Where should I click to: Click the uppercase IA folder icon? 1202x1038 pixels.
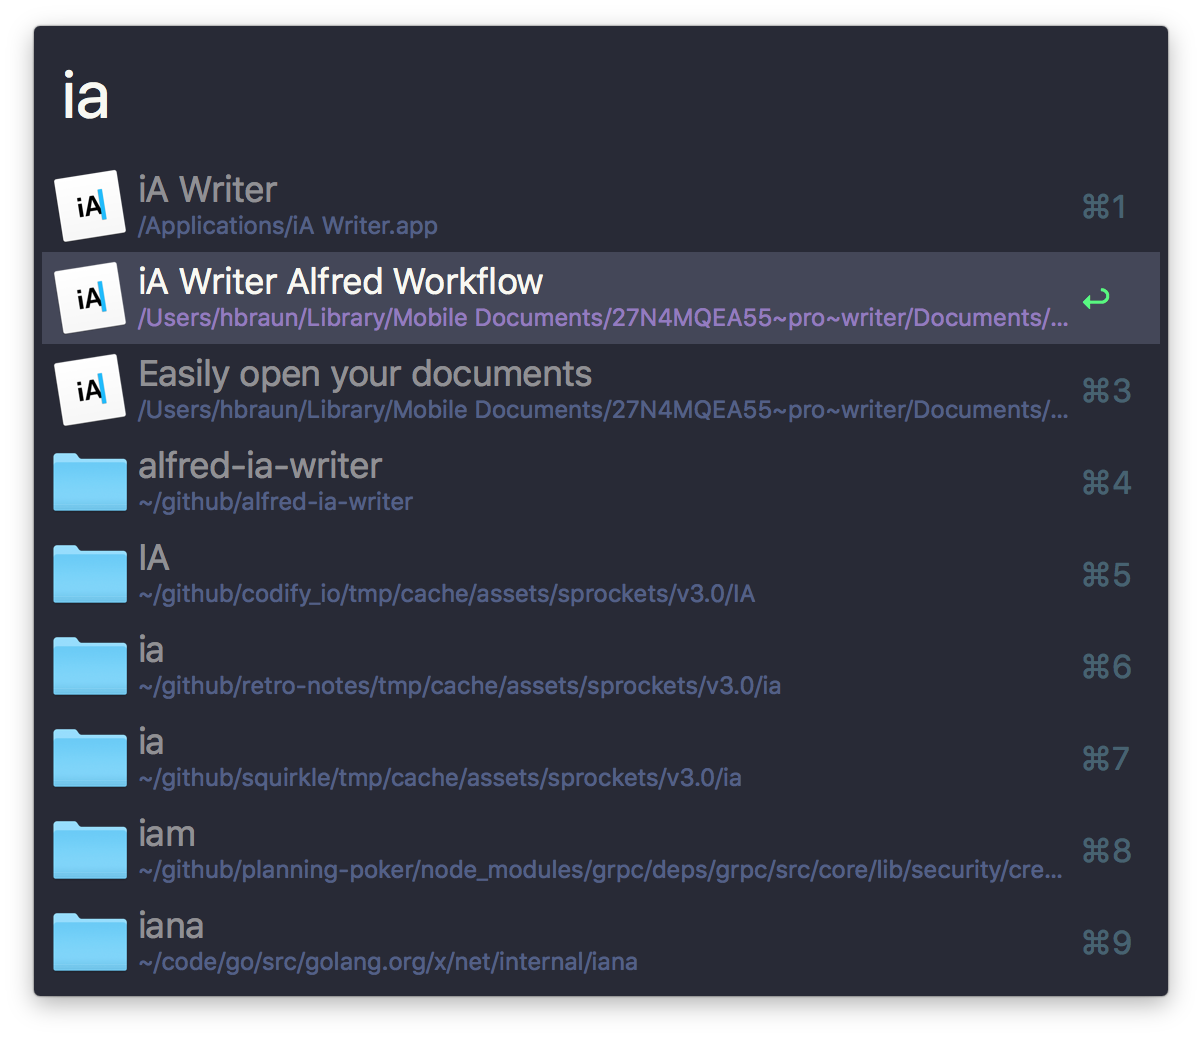(90, 574)
